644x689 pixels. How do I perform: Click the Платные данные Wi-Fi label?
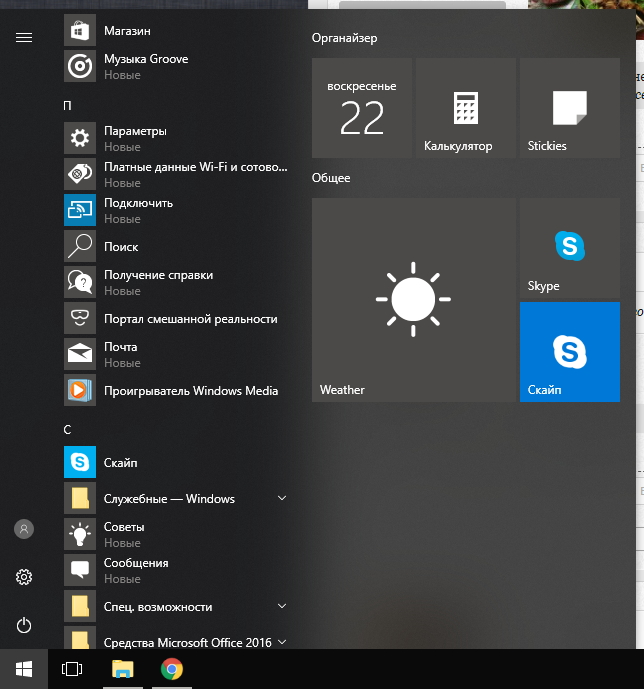click(x=195, y=167)
